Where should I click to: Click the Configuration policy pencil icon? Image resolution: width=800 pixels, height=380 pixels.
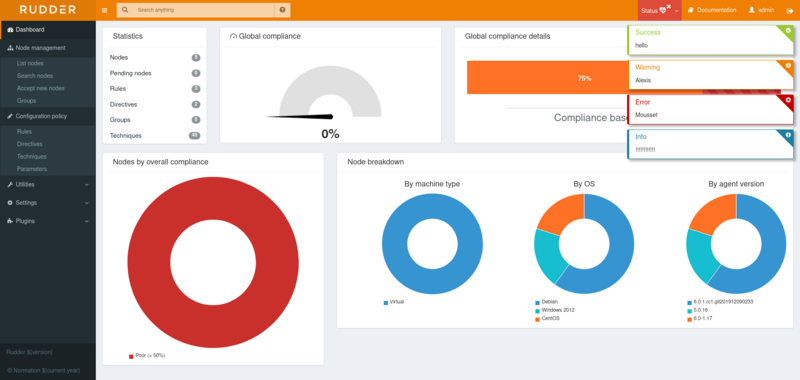click(x=11, y=116)
